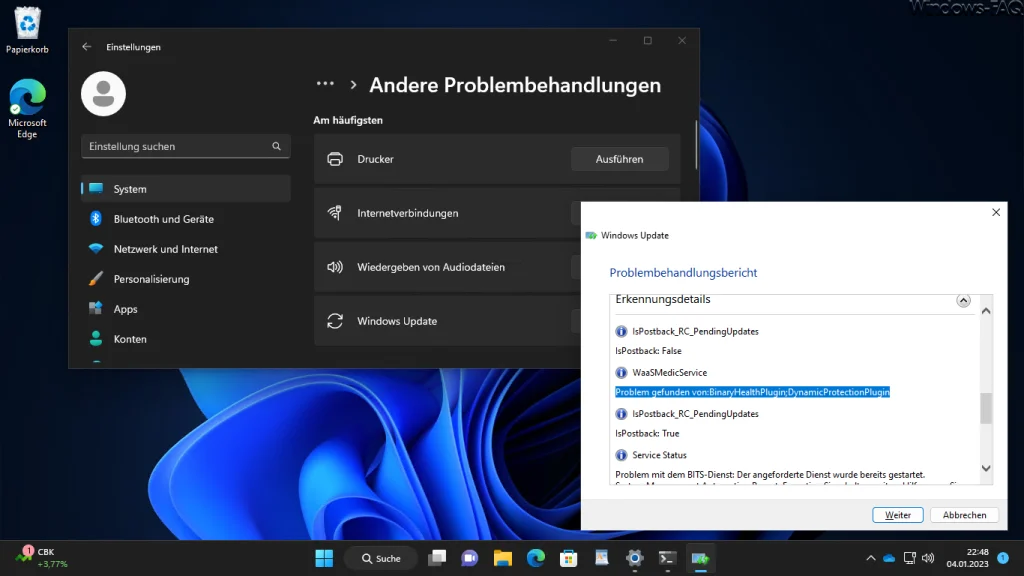Click IsPostback: False line
Screen dimensions: 1024x576
(x=648, y=351)
